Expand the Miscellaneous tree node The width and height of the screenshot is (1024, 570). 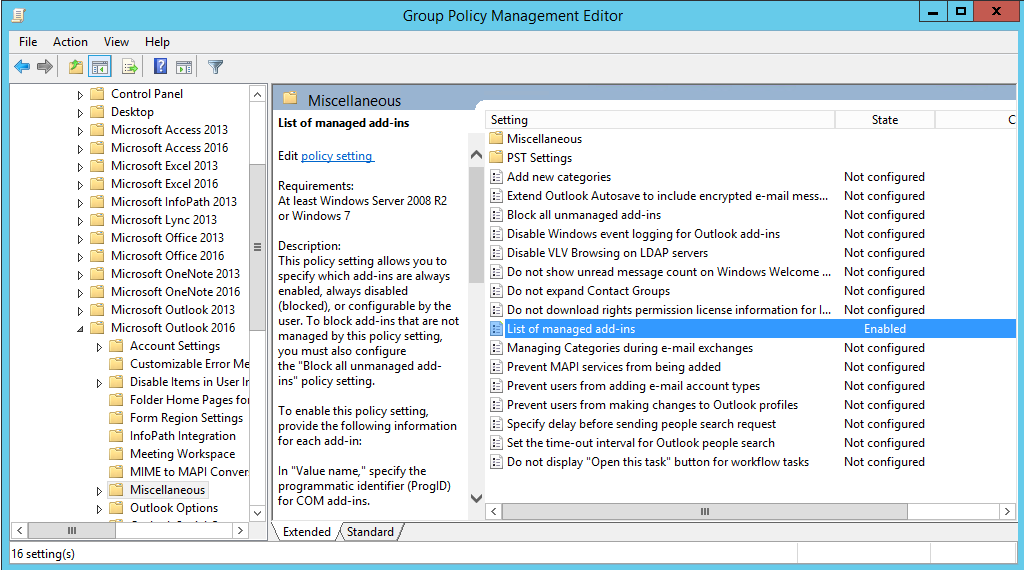point(99,491)
